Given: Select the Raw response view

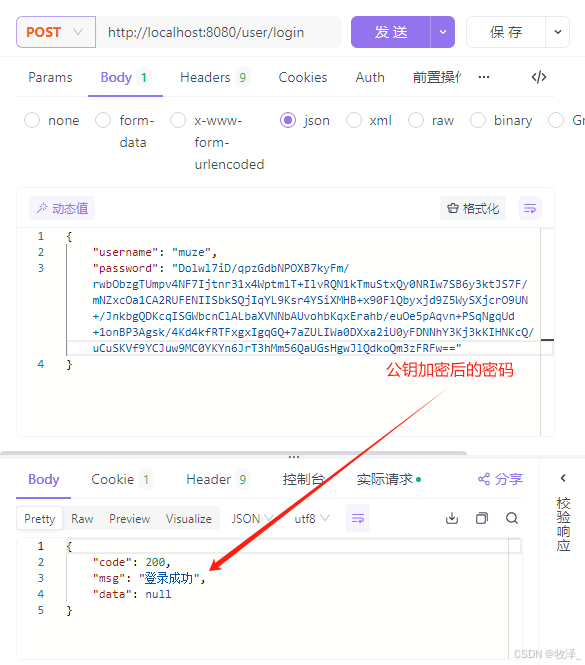Looking at the screenshot, I should coord(82,518).
